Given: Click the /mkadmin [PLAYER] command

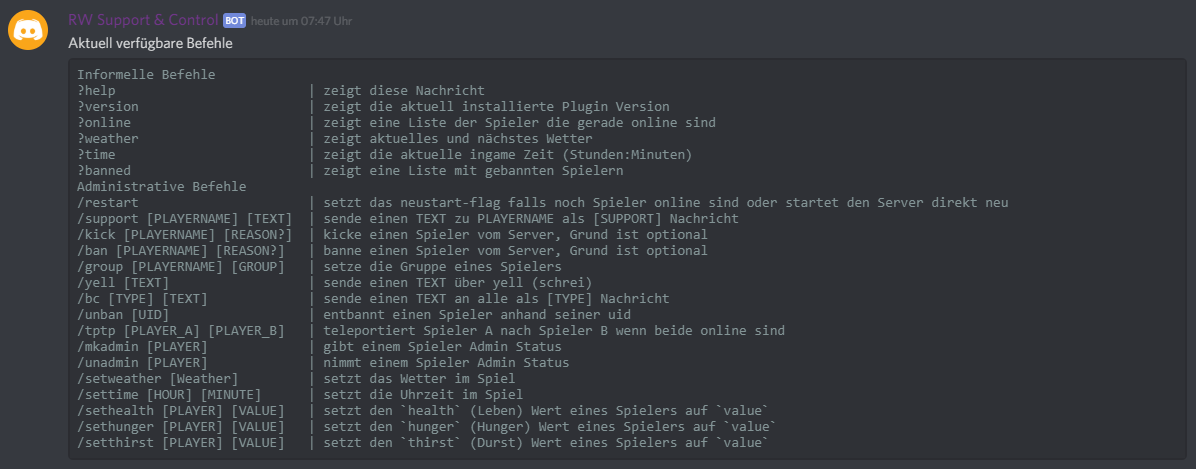Looking at the screenshot, I should pyautogui.click(x=142, y=347).
